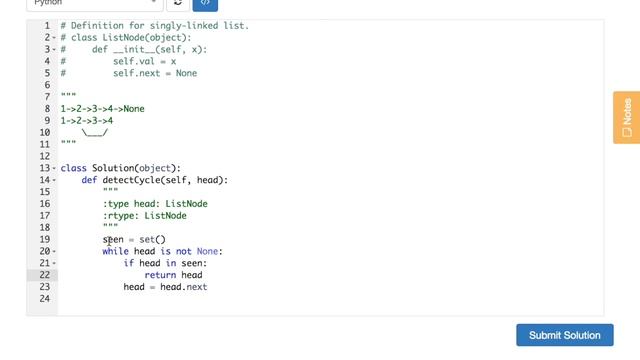Click the reset code refresh icon
The height and width of the screenshot is (360, 640).
[x=178, y=3]
